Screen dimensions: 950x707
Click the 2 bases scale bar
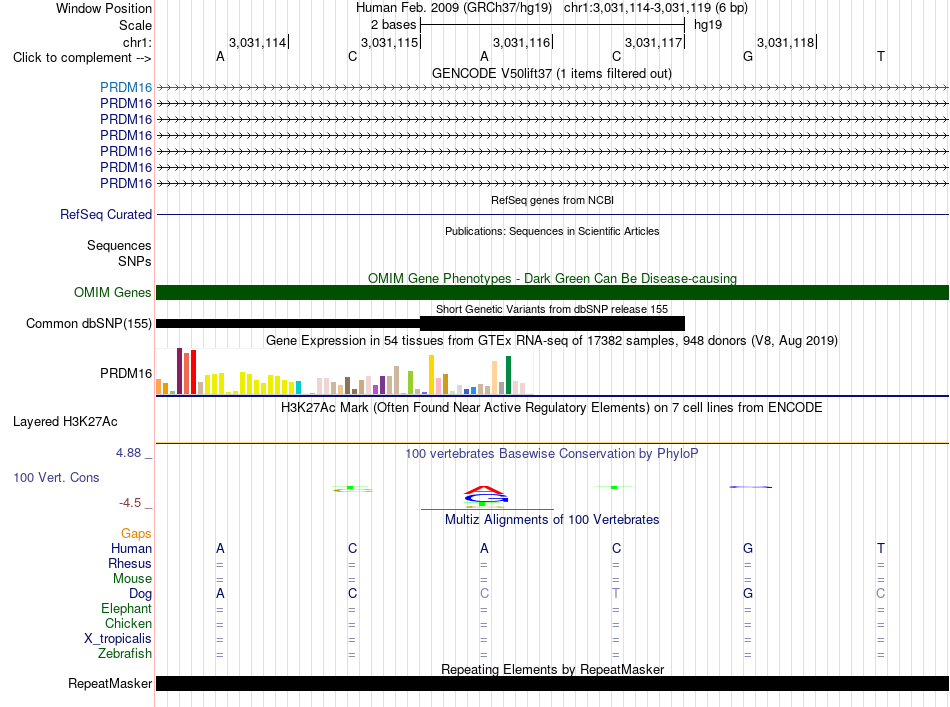click(x=553, y=25)
